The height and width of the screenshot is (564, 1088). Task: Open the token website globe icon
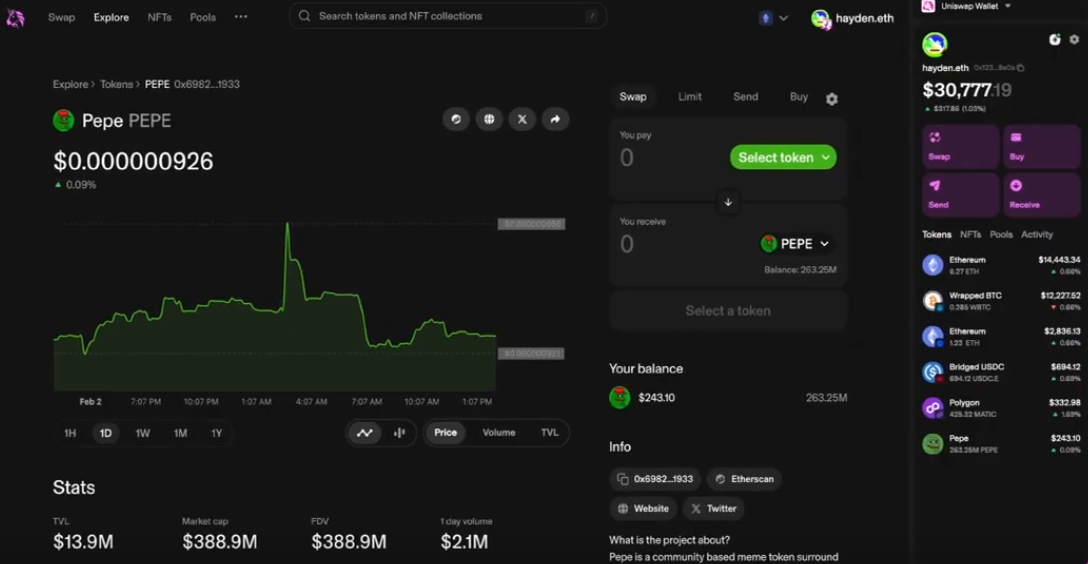[x=489, y=119]
